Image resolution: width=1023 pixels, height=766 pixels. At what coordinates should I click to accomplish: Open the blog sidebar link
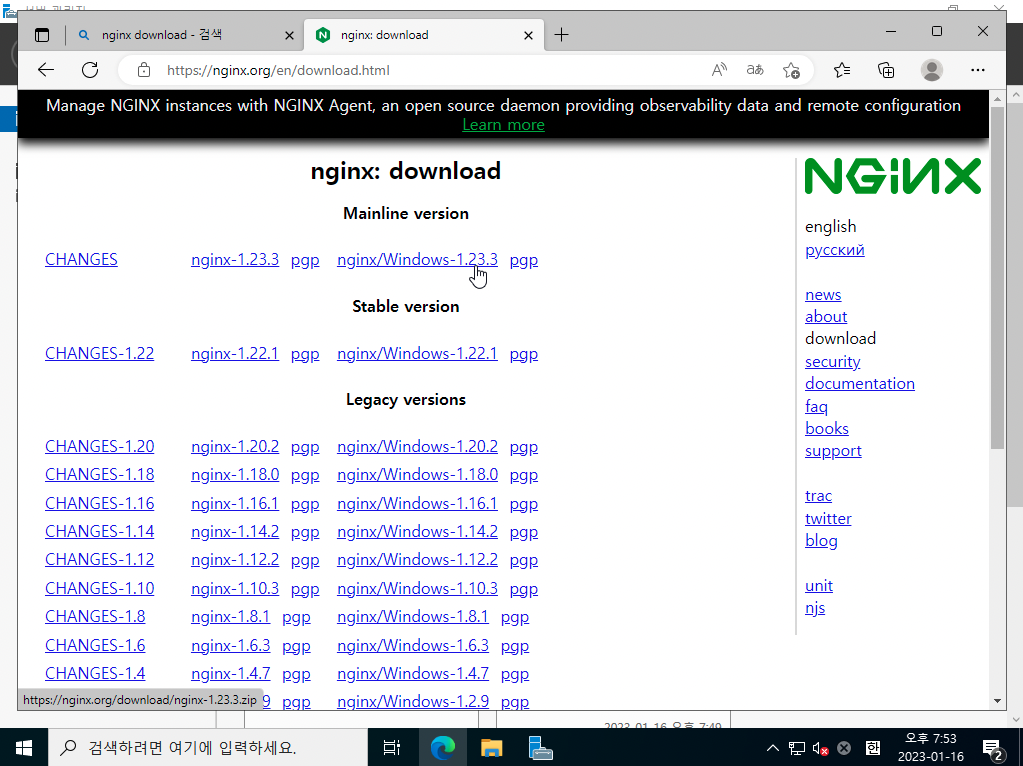(821, 541)
